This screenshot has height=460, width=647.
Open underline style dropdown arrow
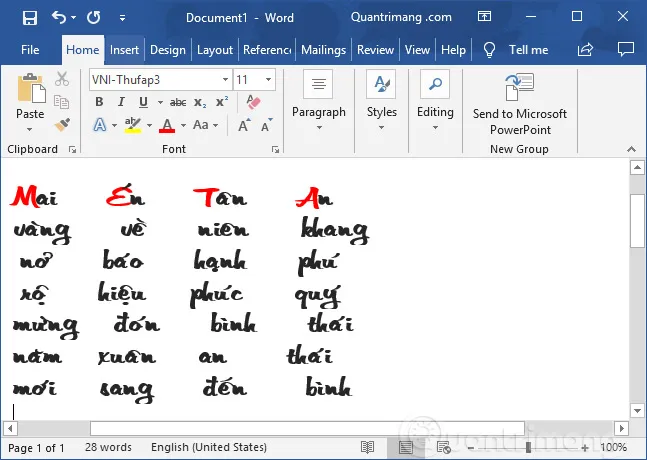coord(160,102)
